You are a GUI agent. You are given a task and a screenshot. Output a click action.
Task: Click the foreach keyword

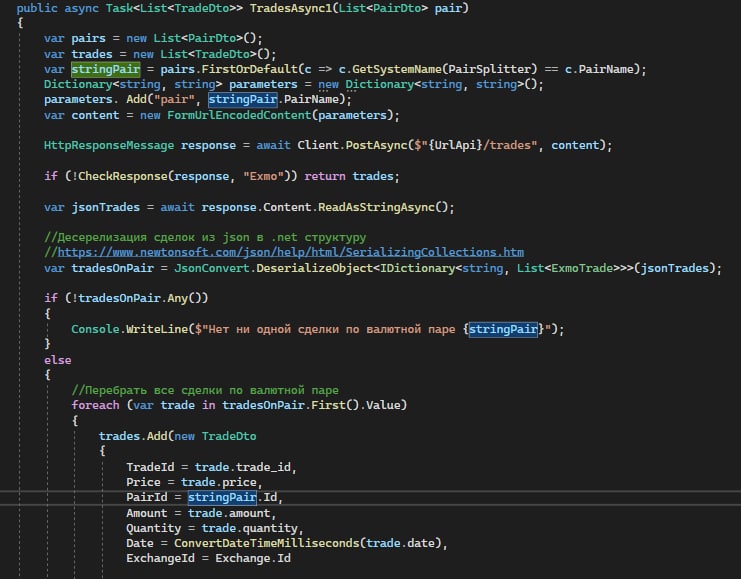pos(95,405)
